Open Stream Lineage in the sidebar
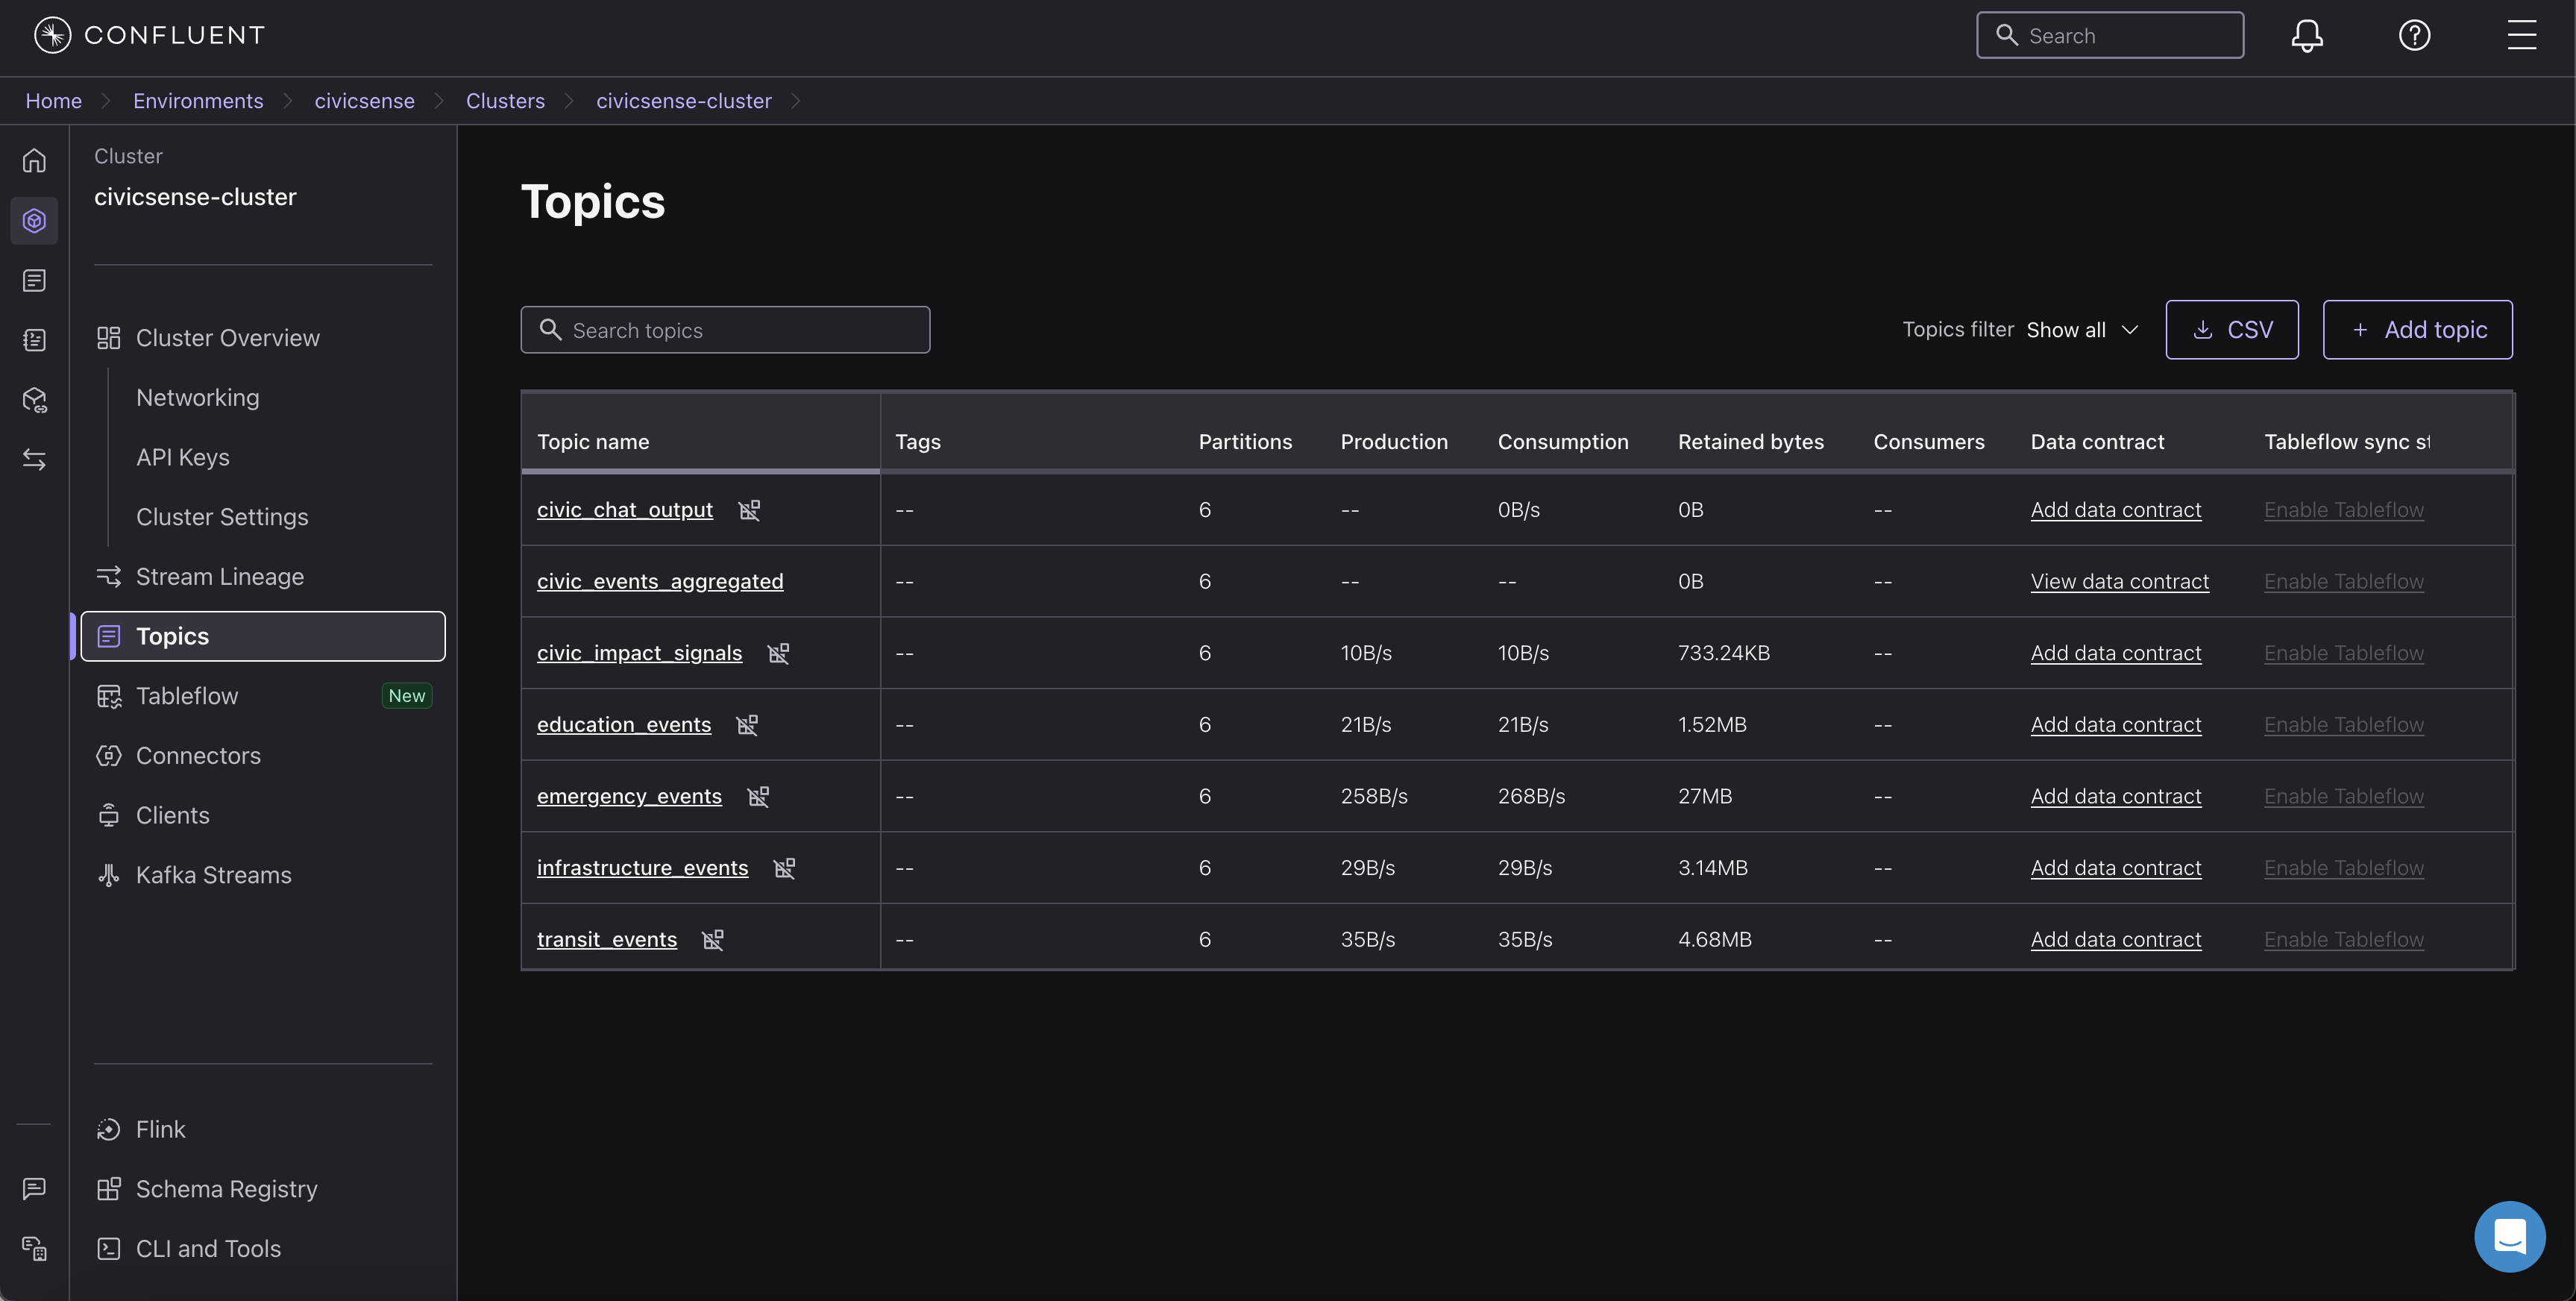This screenshot has width=2576, height=1301. pyautogui.click(x=219, y=577)
